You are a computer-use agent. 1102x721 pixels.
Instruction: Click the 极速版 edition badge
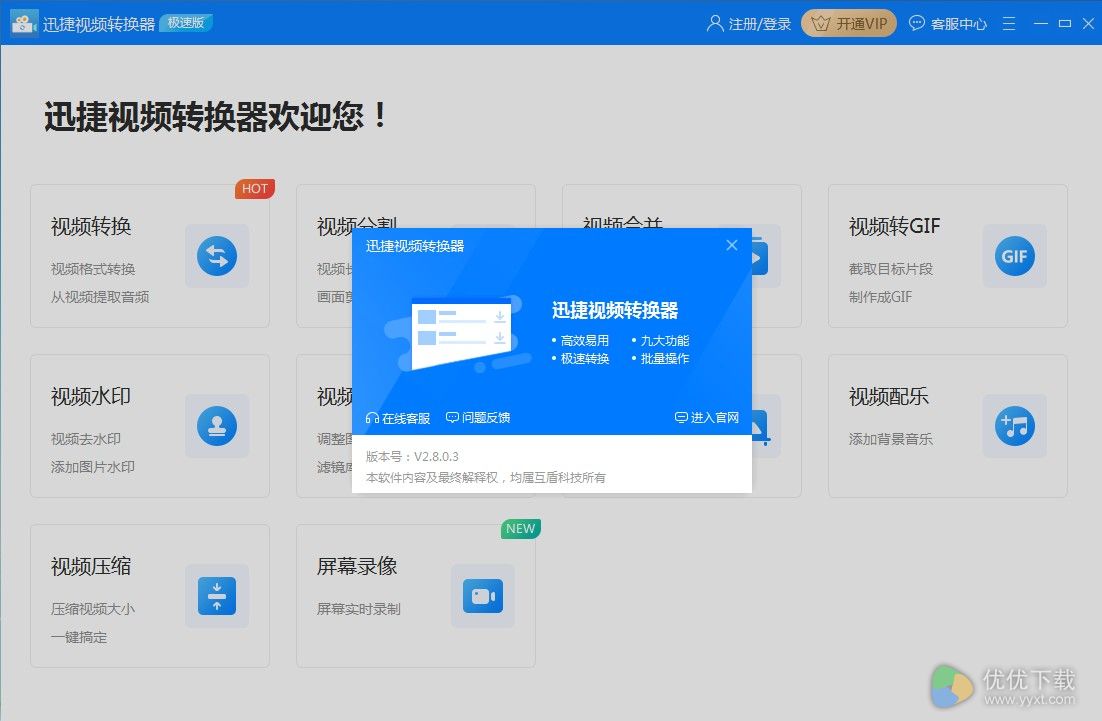tap(186, 23)
